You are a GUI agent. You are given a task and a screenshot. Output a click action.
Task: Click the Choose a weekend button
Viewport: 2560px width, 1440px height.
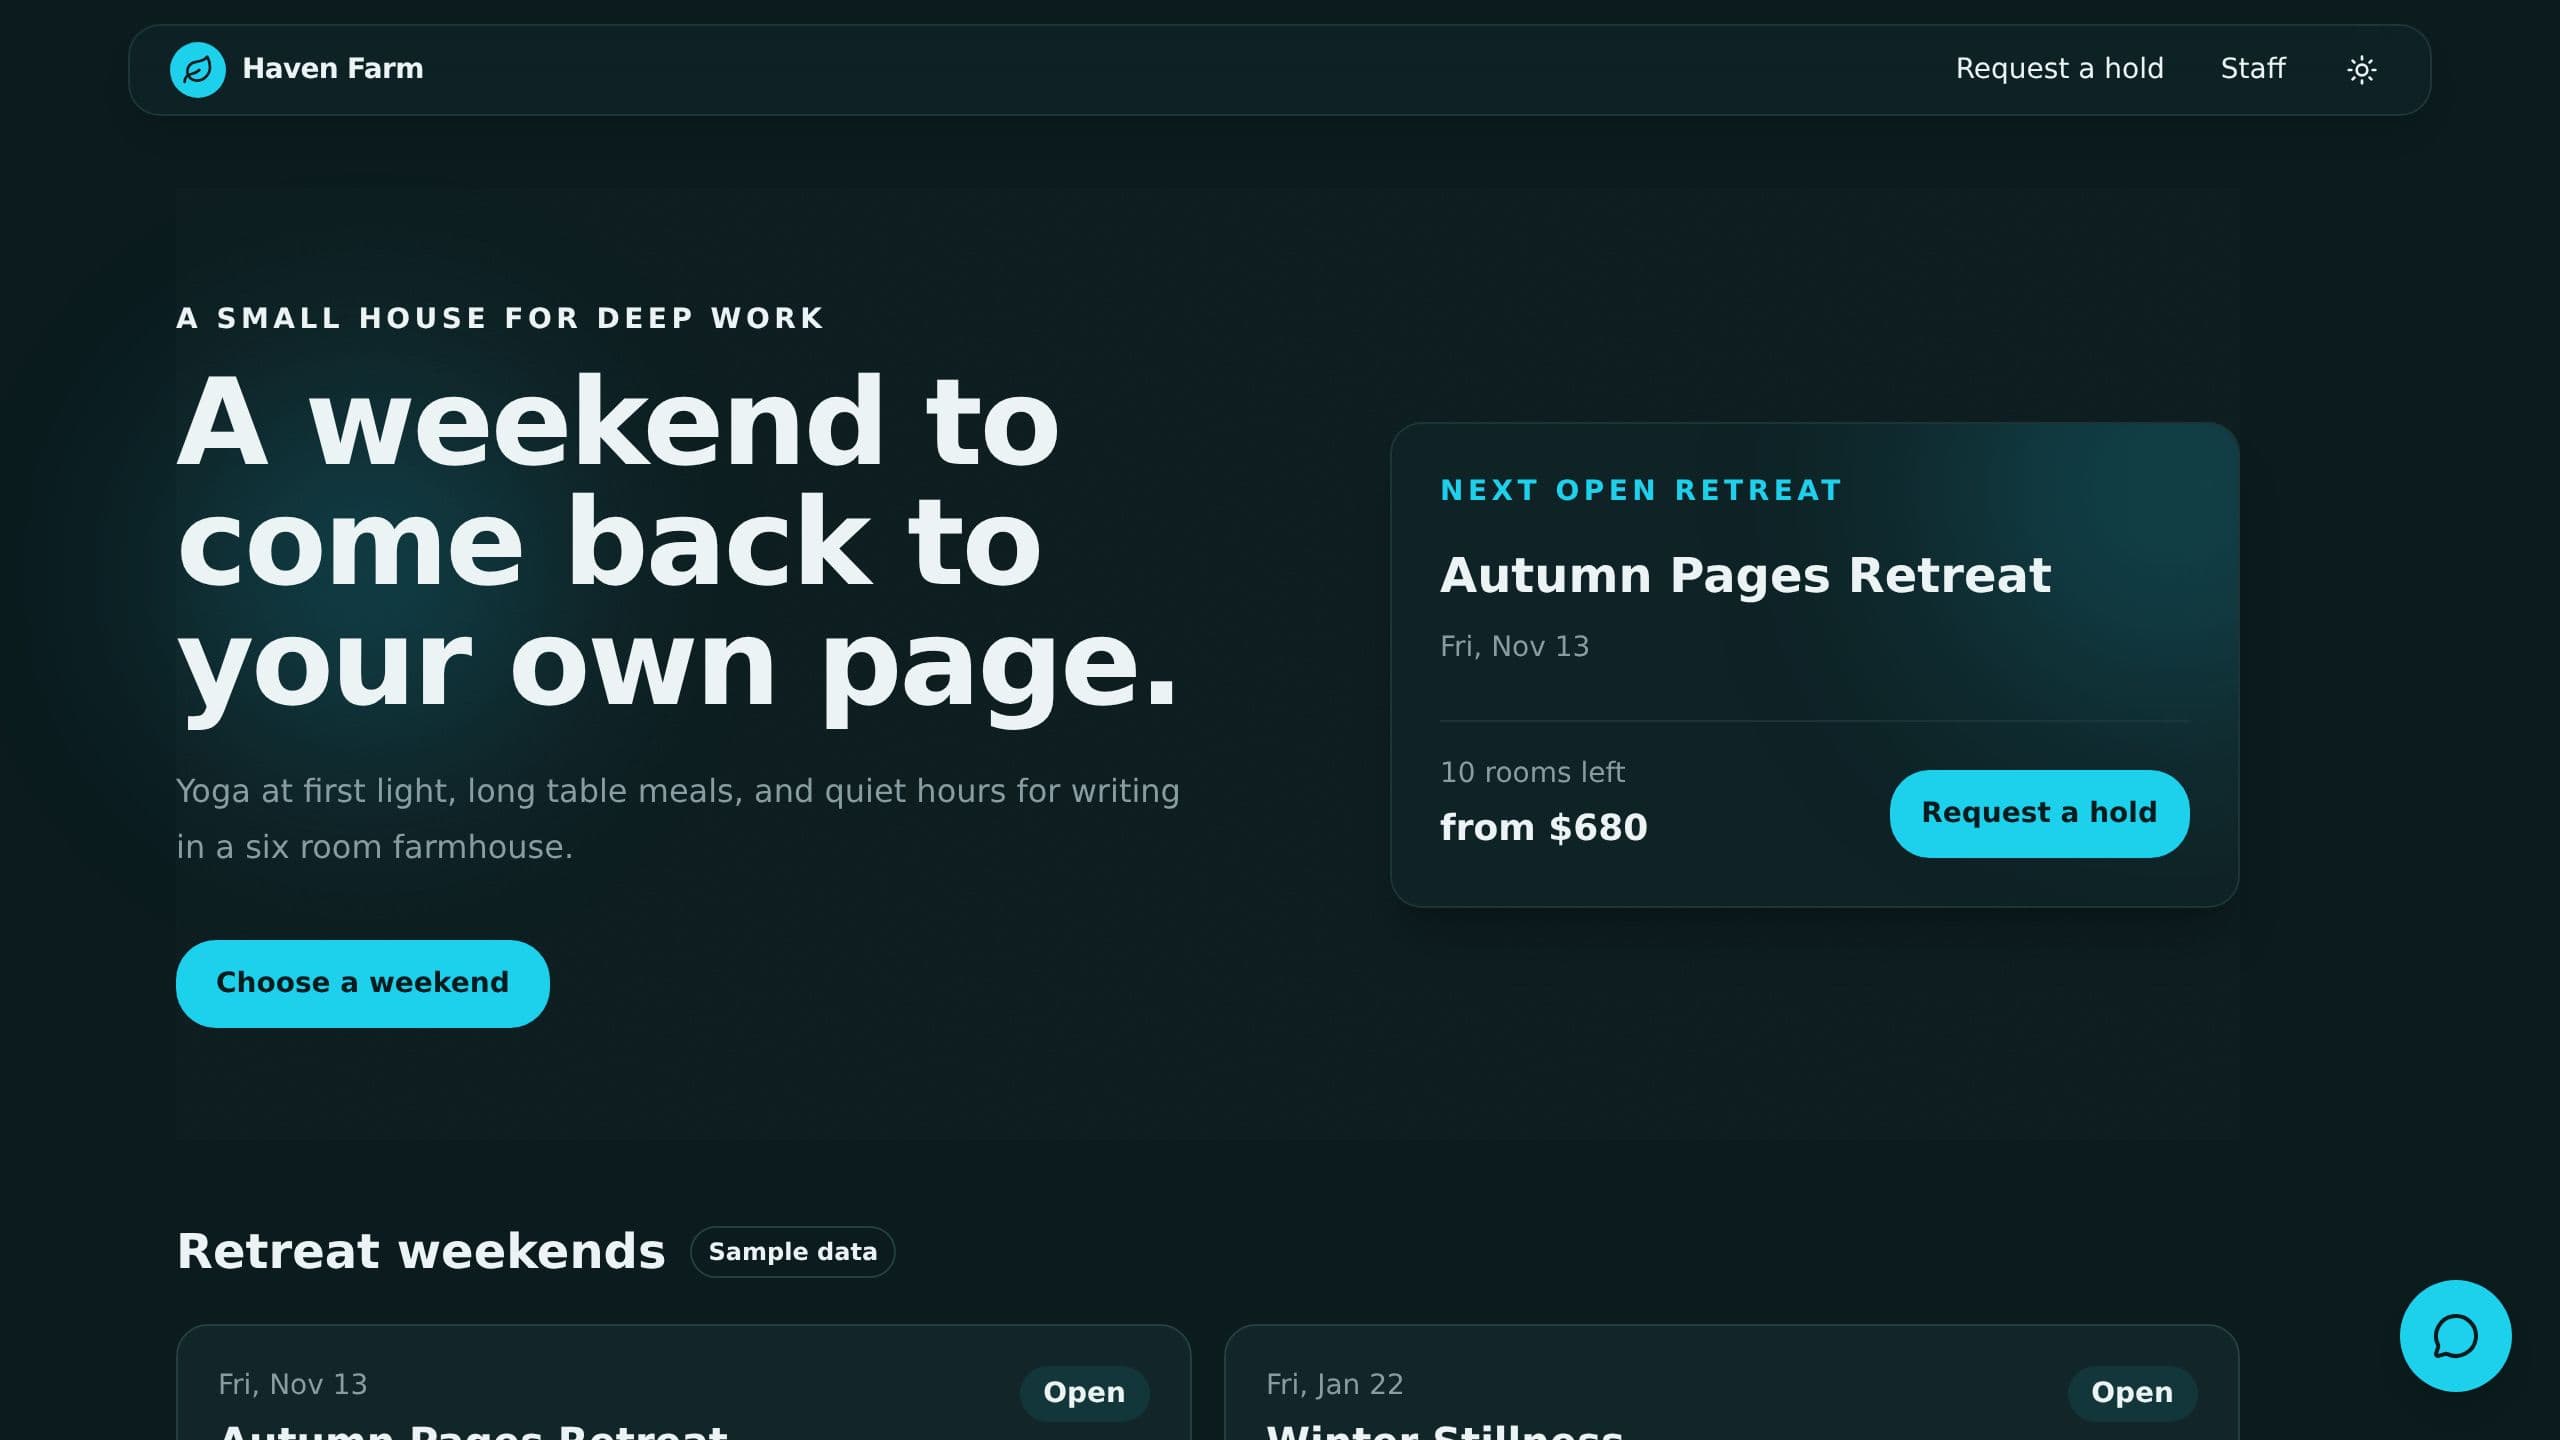(363, 983)
